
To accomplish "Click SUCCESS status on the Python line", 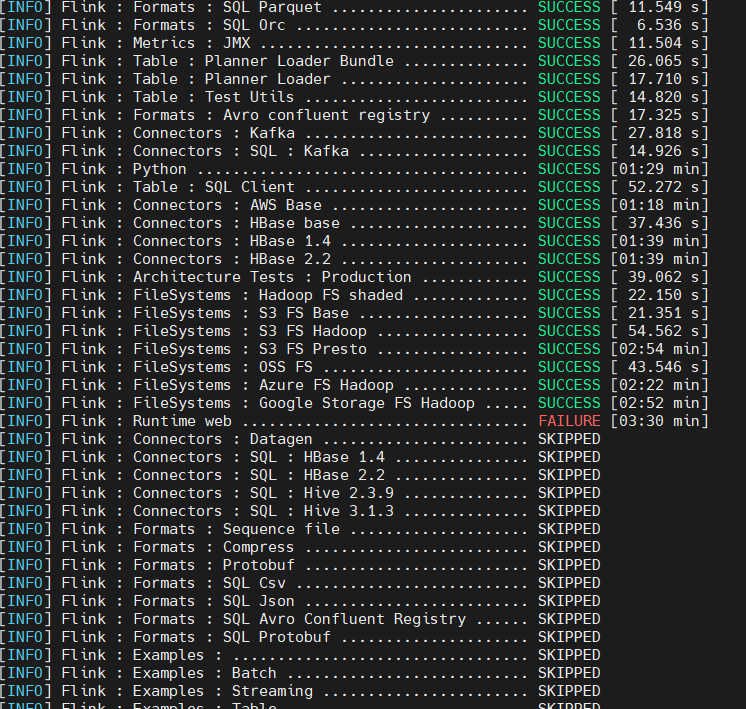I will 569,169.
